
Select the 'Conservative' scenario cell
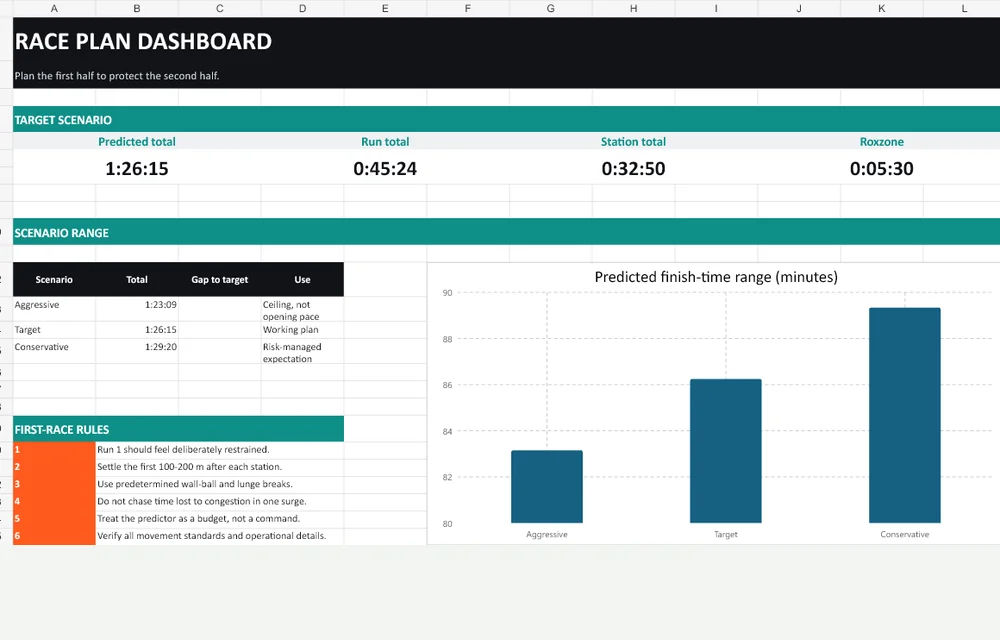coord(54,351)
